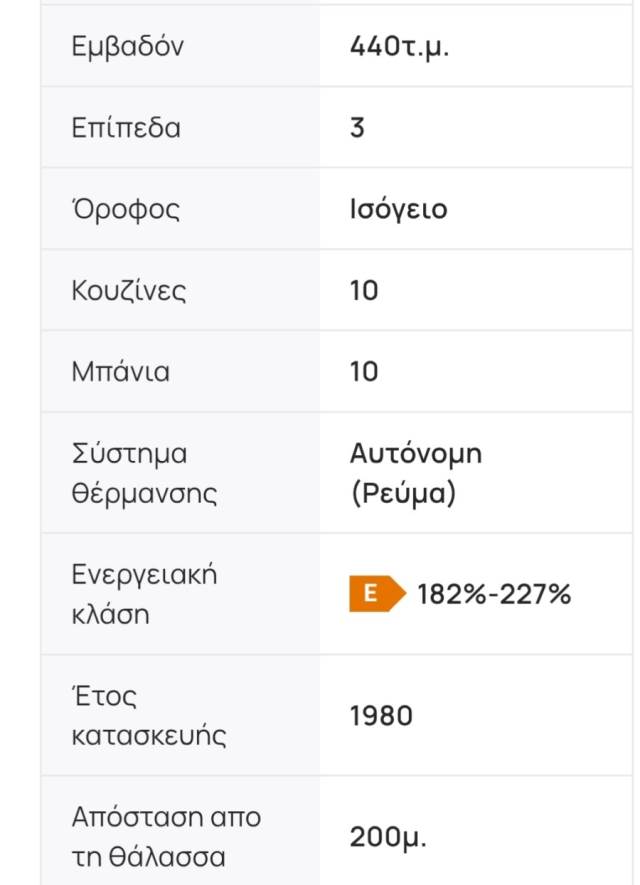Click the 182%-227% energy range text
Viewport: 640px width, 885px height.
pos(494,594)
